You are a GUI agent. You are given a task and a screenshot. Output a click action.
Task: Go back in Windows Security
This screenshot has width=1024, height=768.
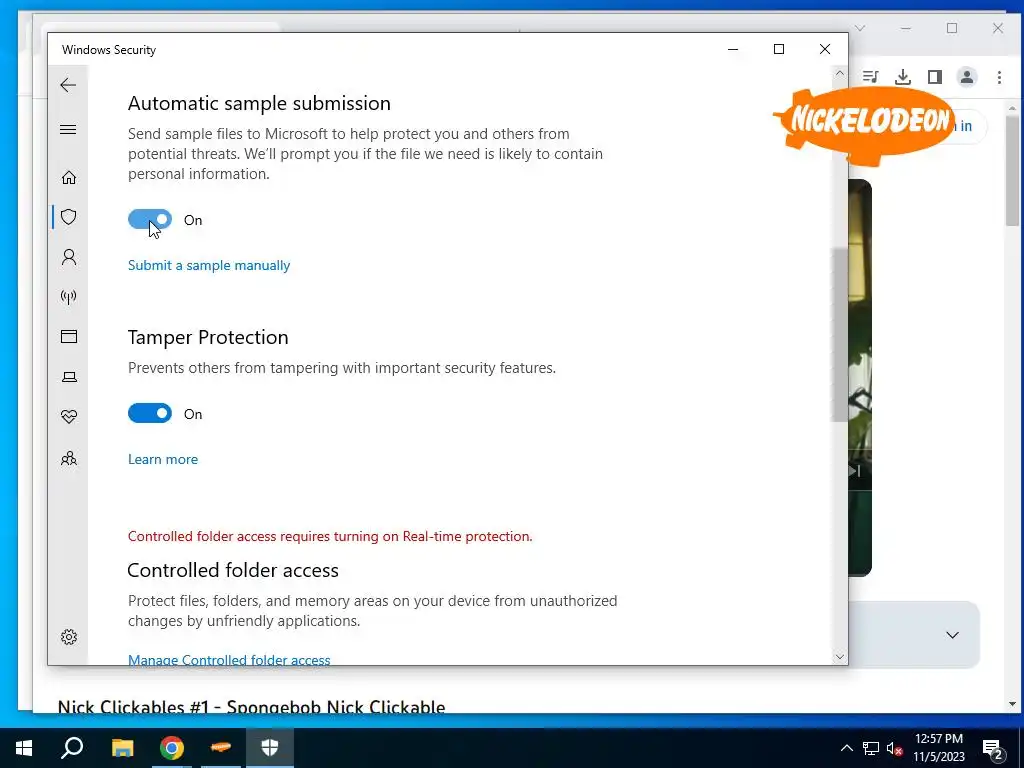68,85
